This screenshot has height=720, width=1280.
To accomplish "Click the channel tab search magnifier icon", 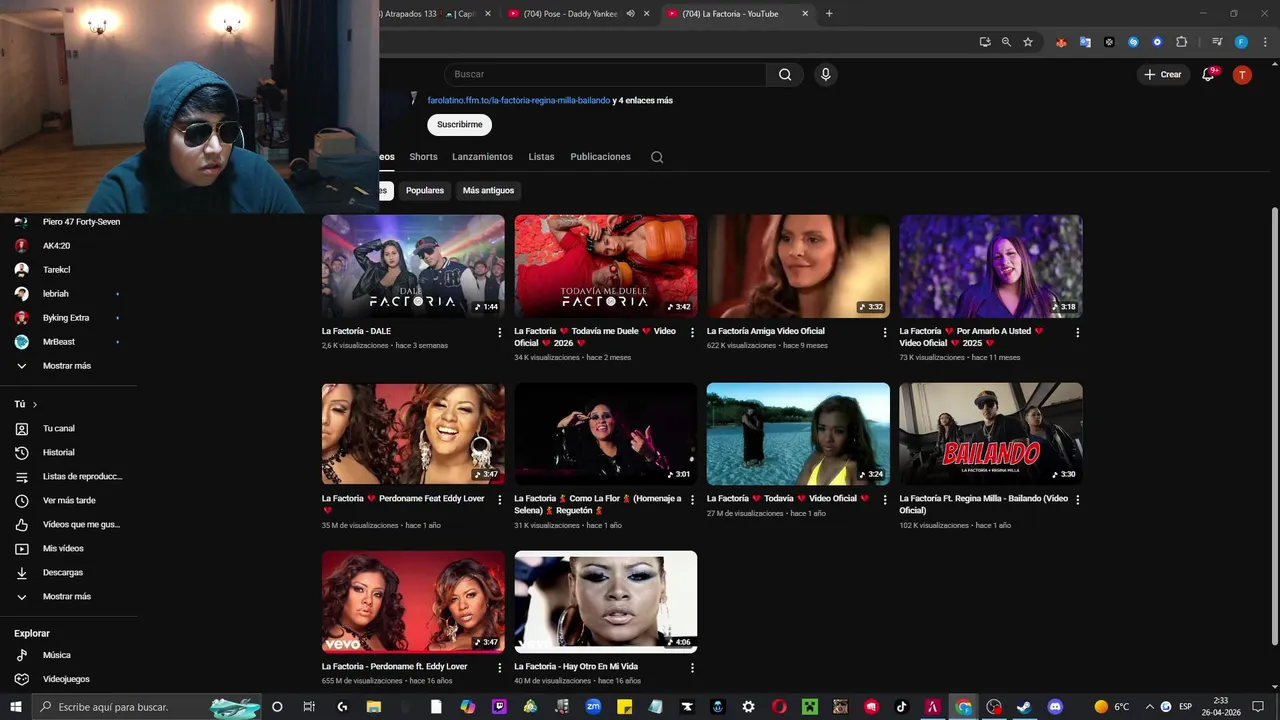I will click(x=657, y=157).
